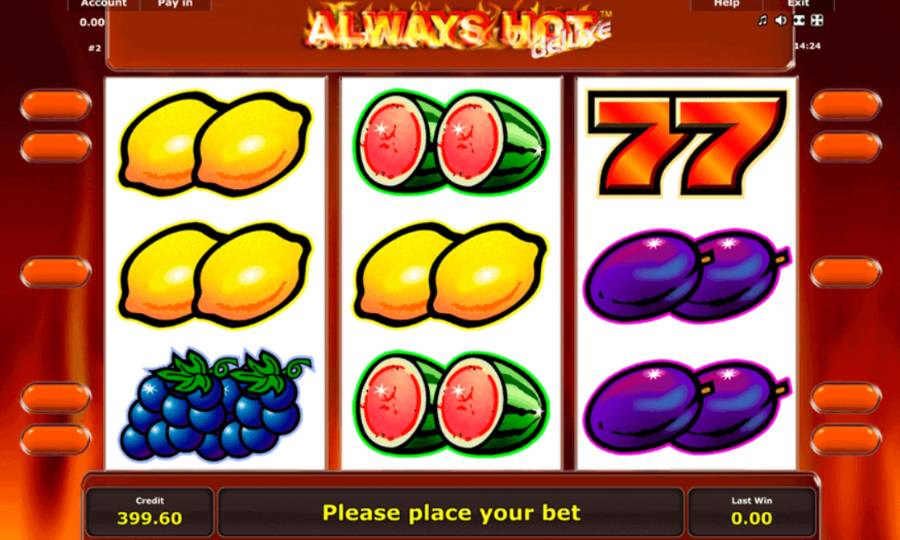This screenshot has width=900, height=540.
Task: Select the bottom watermelon symbol in middle reel
Action: click(x=451, y=403)
